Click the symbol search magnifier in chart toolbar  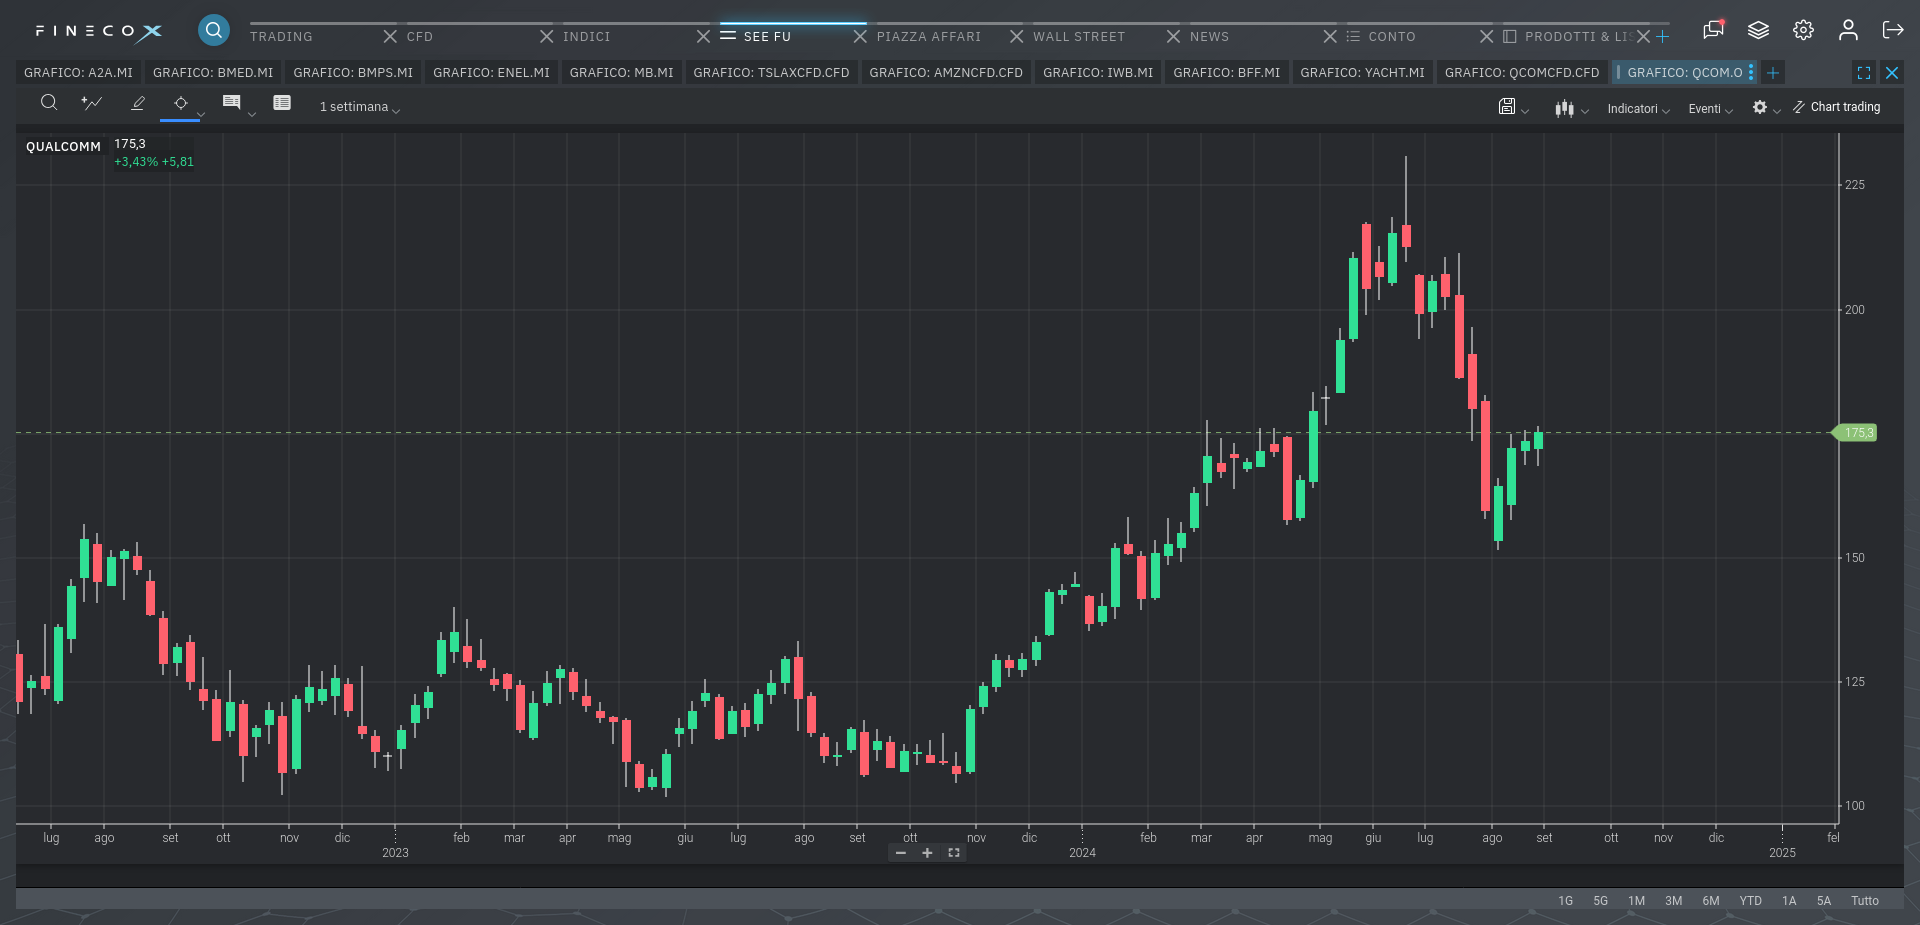[48, 102]
